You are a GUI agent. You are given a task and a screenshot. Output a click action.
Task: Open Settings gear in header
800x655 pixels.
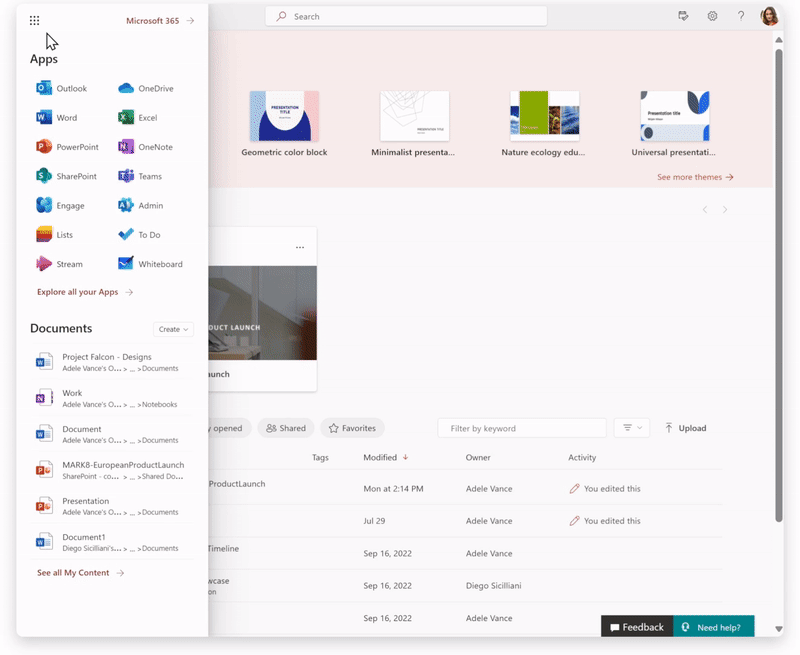(712, 16)
